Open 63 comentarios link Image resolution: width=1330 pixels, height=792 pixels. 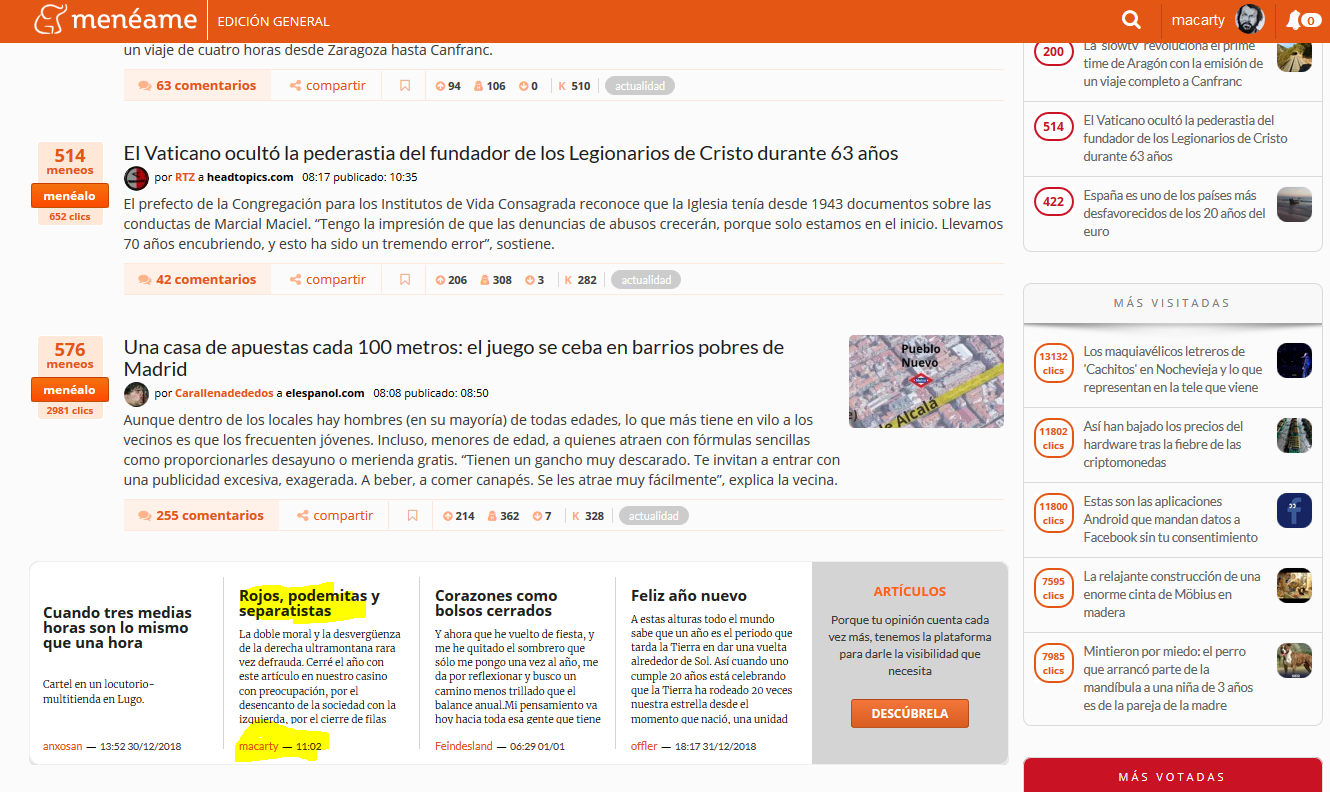[197, 86]
